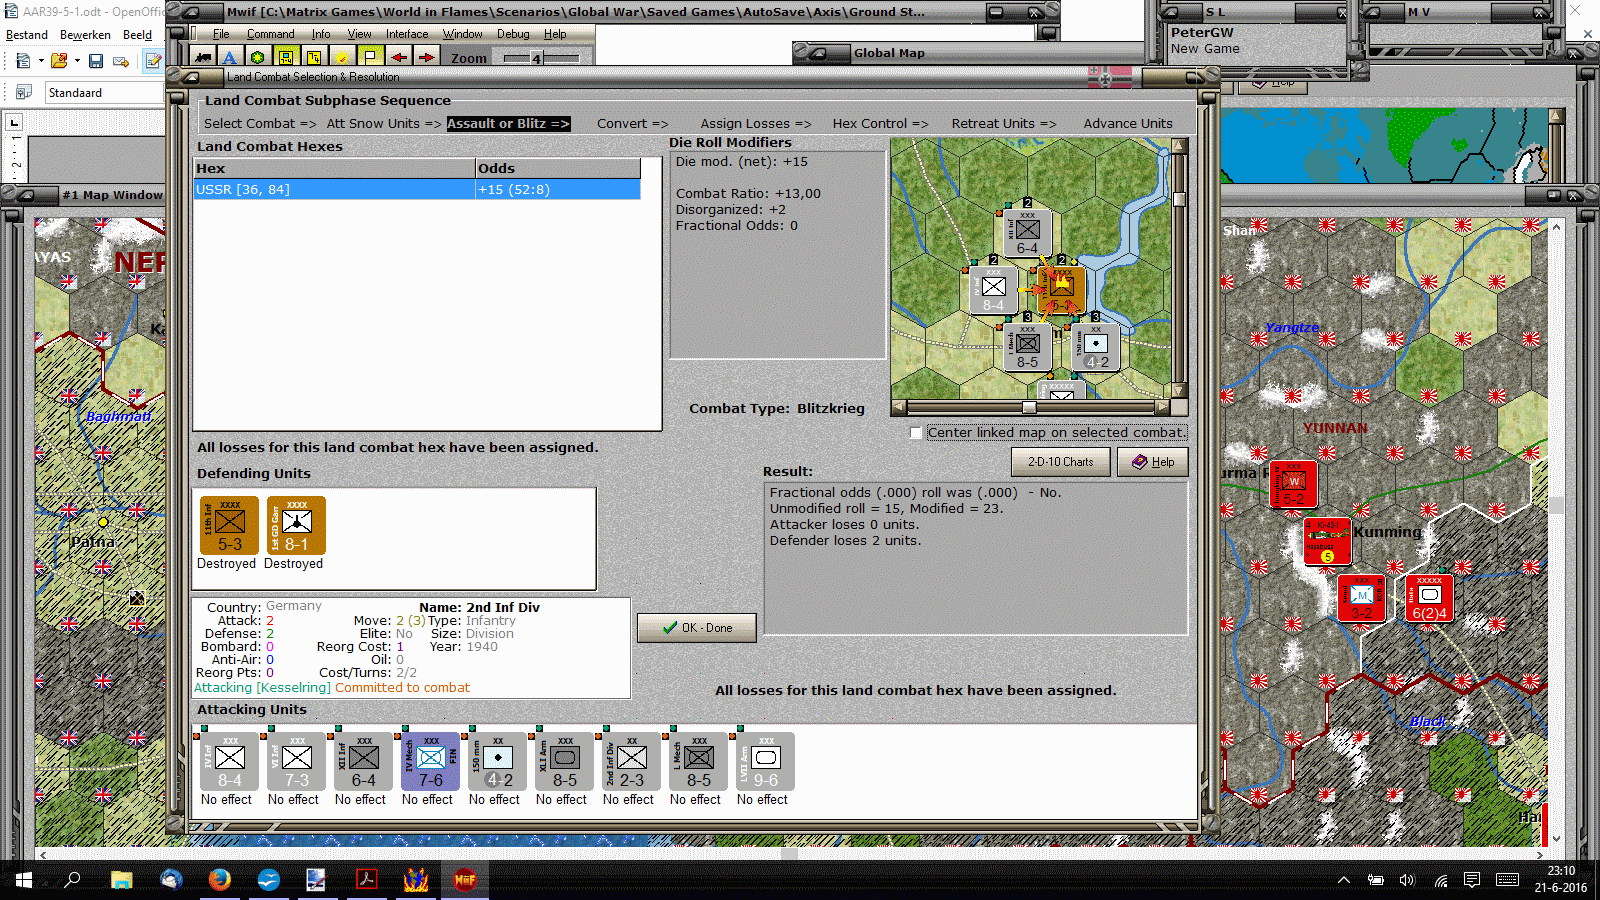Expand the dropdown arrow beside OpenOffice new document icon

point(41,61)
